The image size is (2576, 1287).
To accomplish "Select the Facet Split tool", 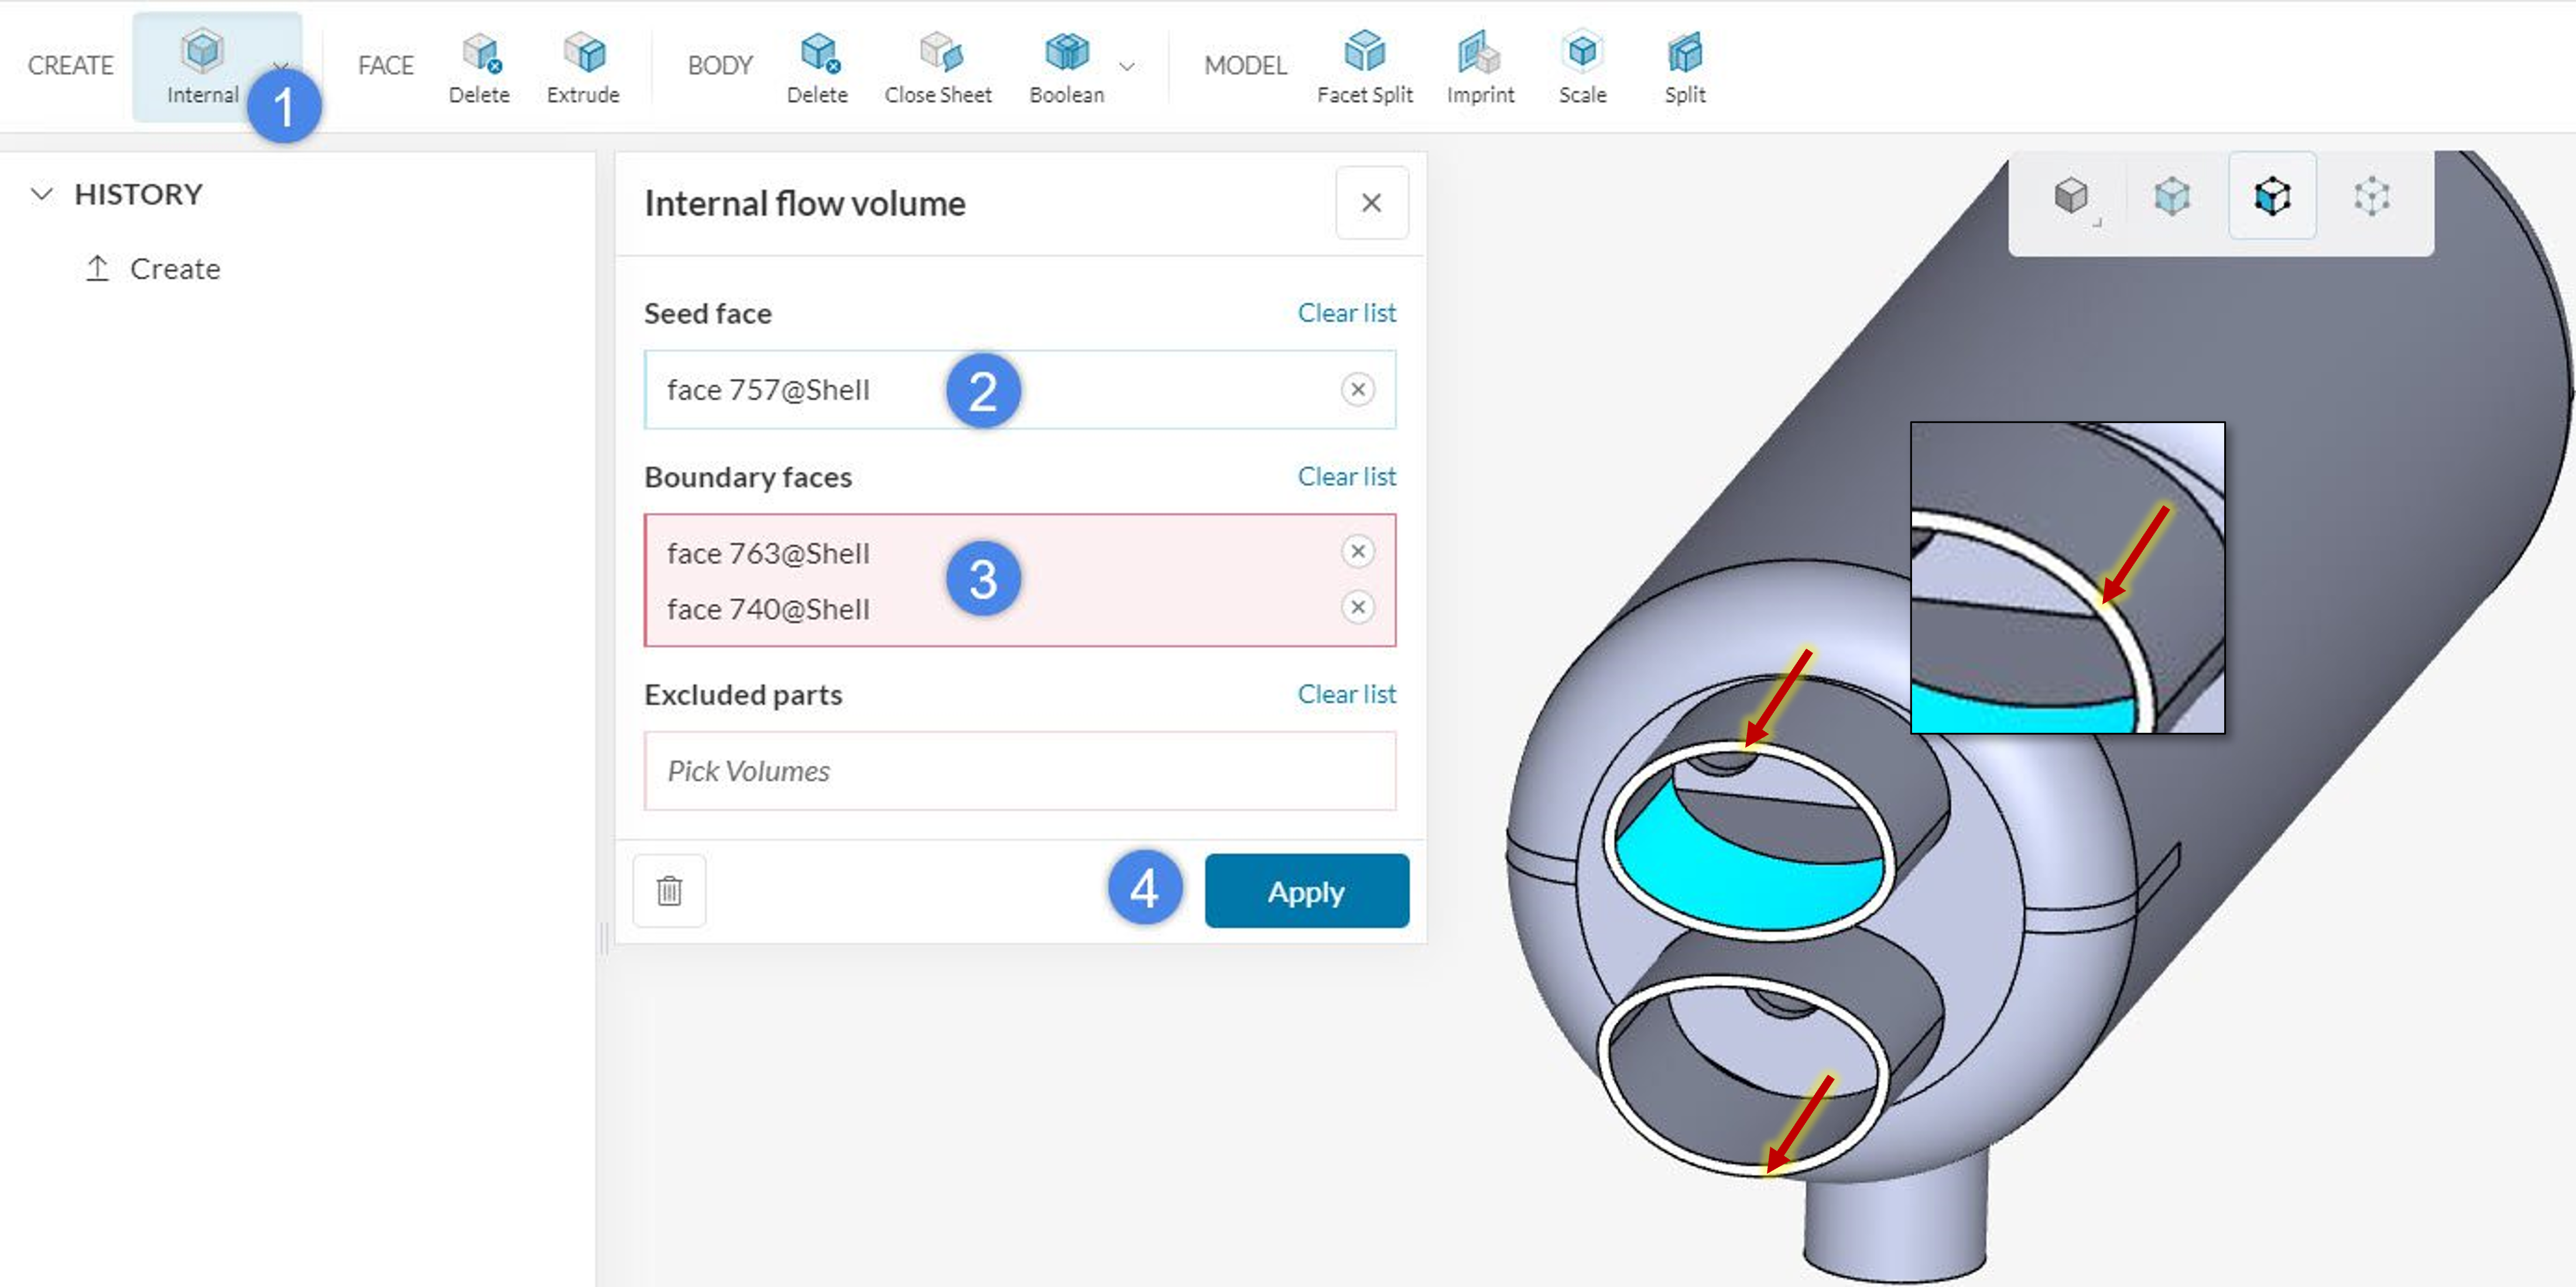I will [x=1364, y=66].
